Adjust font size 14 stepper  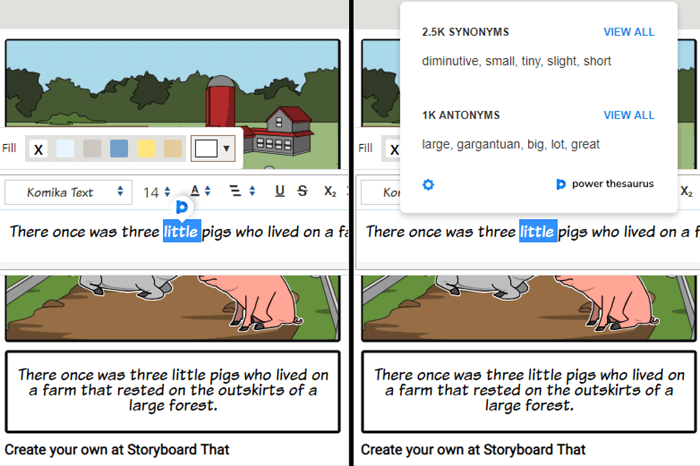[156, 192]
